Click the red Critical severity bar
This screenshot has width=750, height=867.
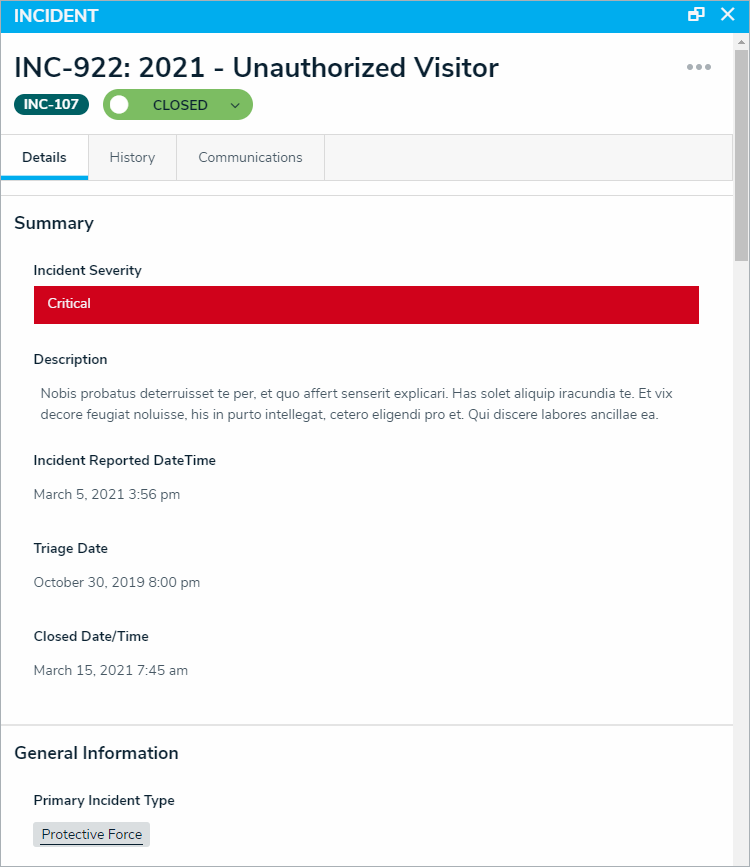point(366,305)
